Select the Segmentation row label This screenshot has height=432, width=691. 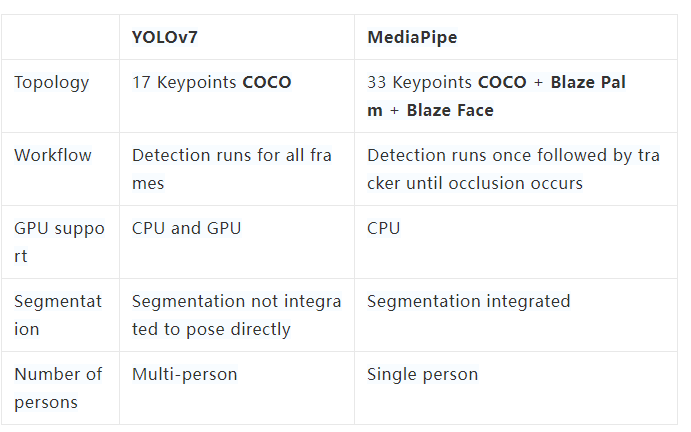click(x=58, y=315)
